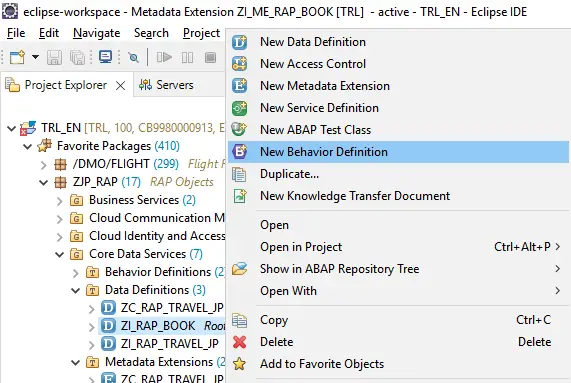Click the Suspend debug icon
The width and height of the screenshot is (571, 383).
188,57
